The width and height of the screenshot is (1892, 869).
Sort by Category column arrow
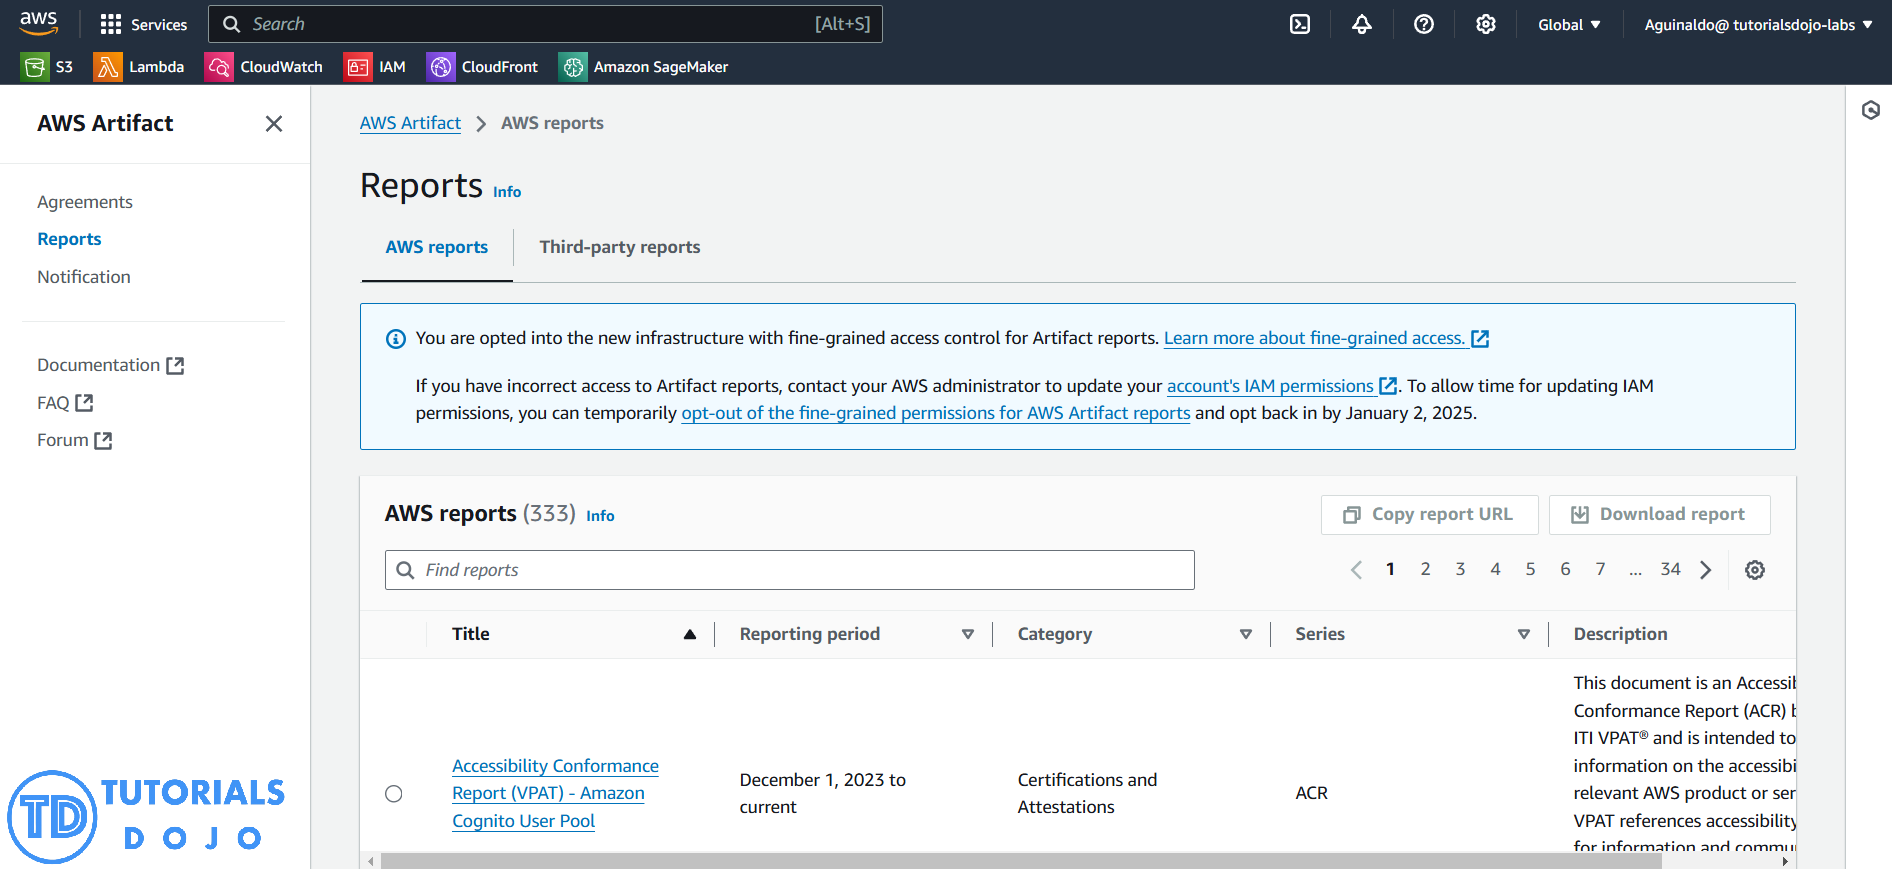[1245, 634]
